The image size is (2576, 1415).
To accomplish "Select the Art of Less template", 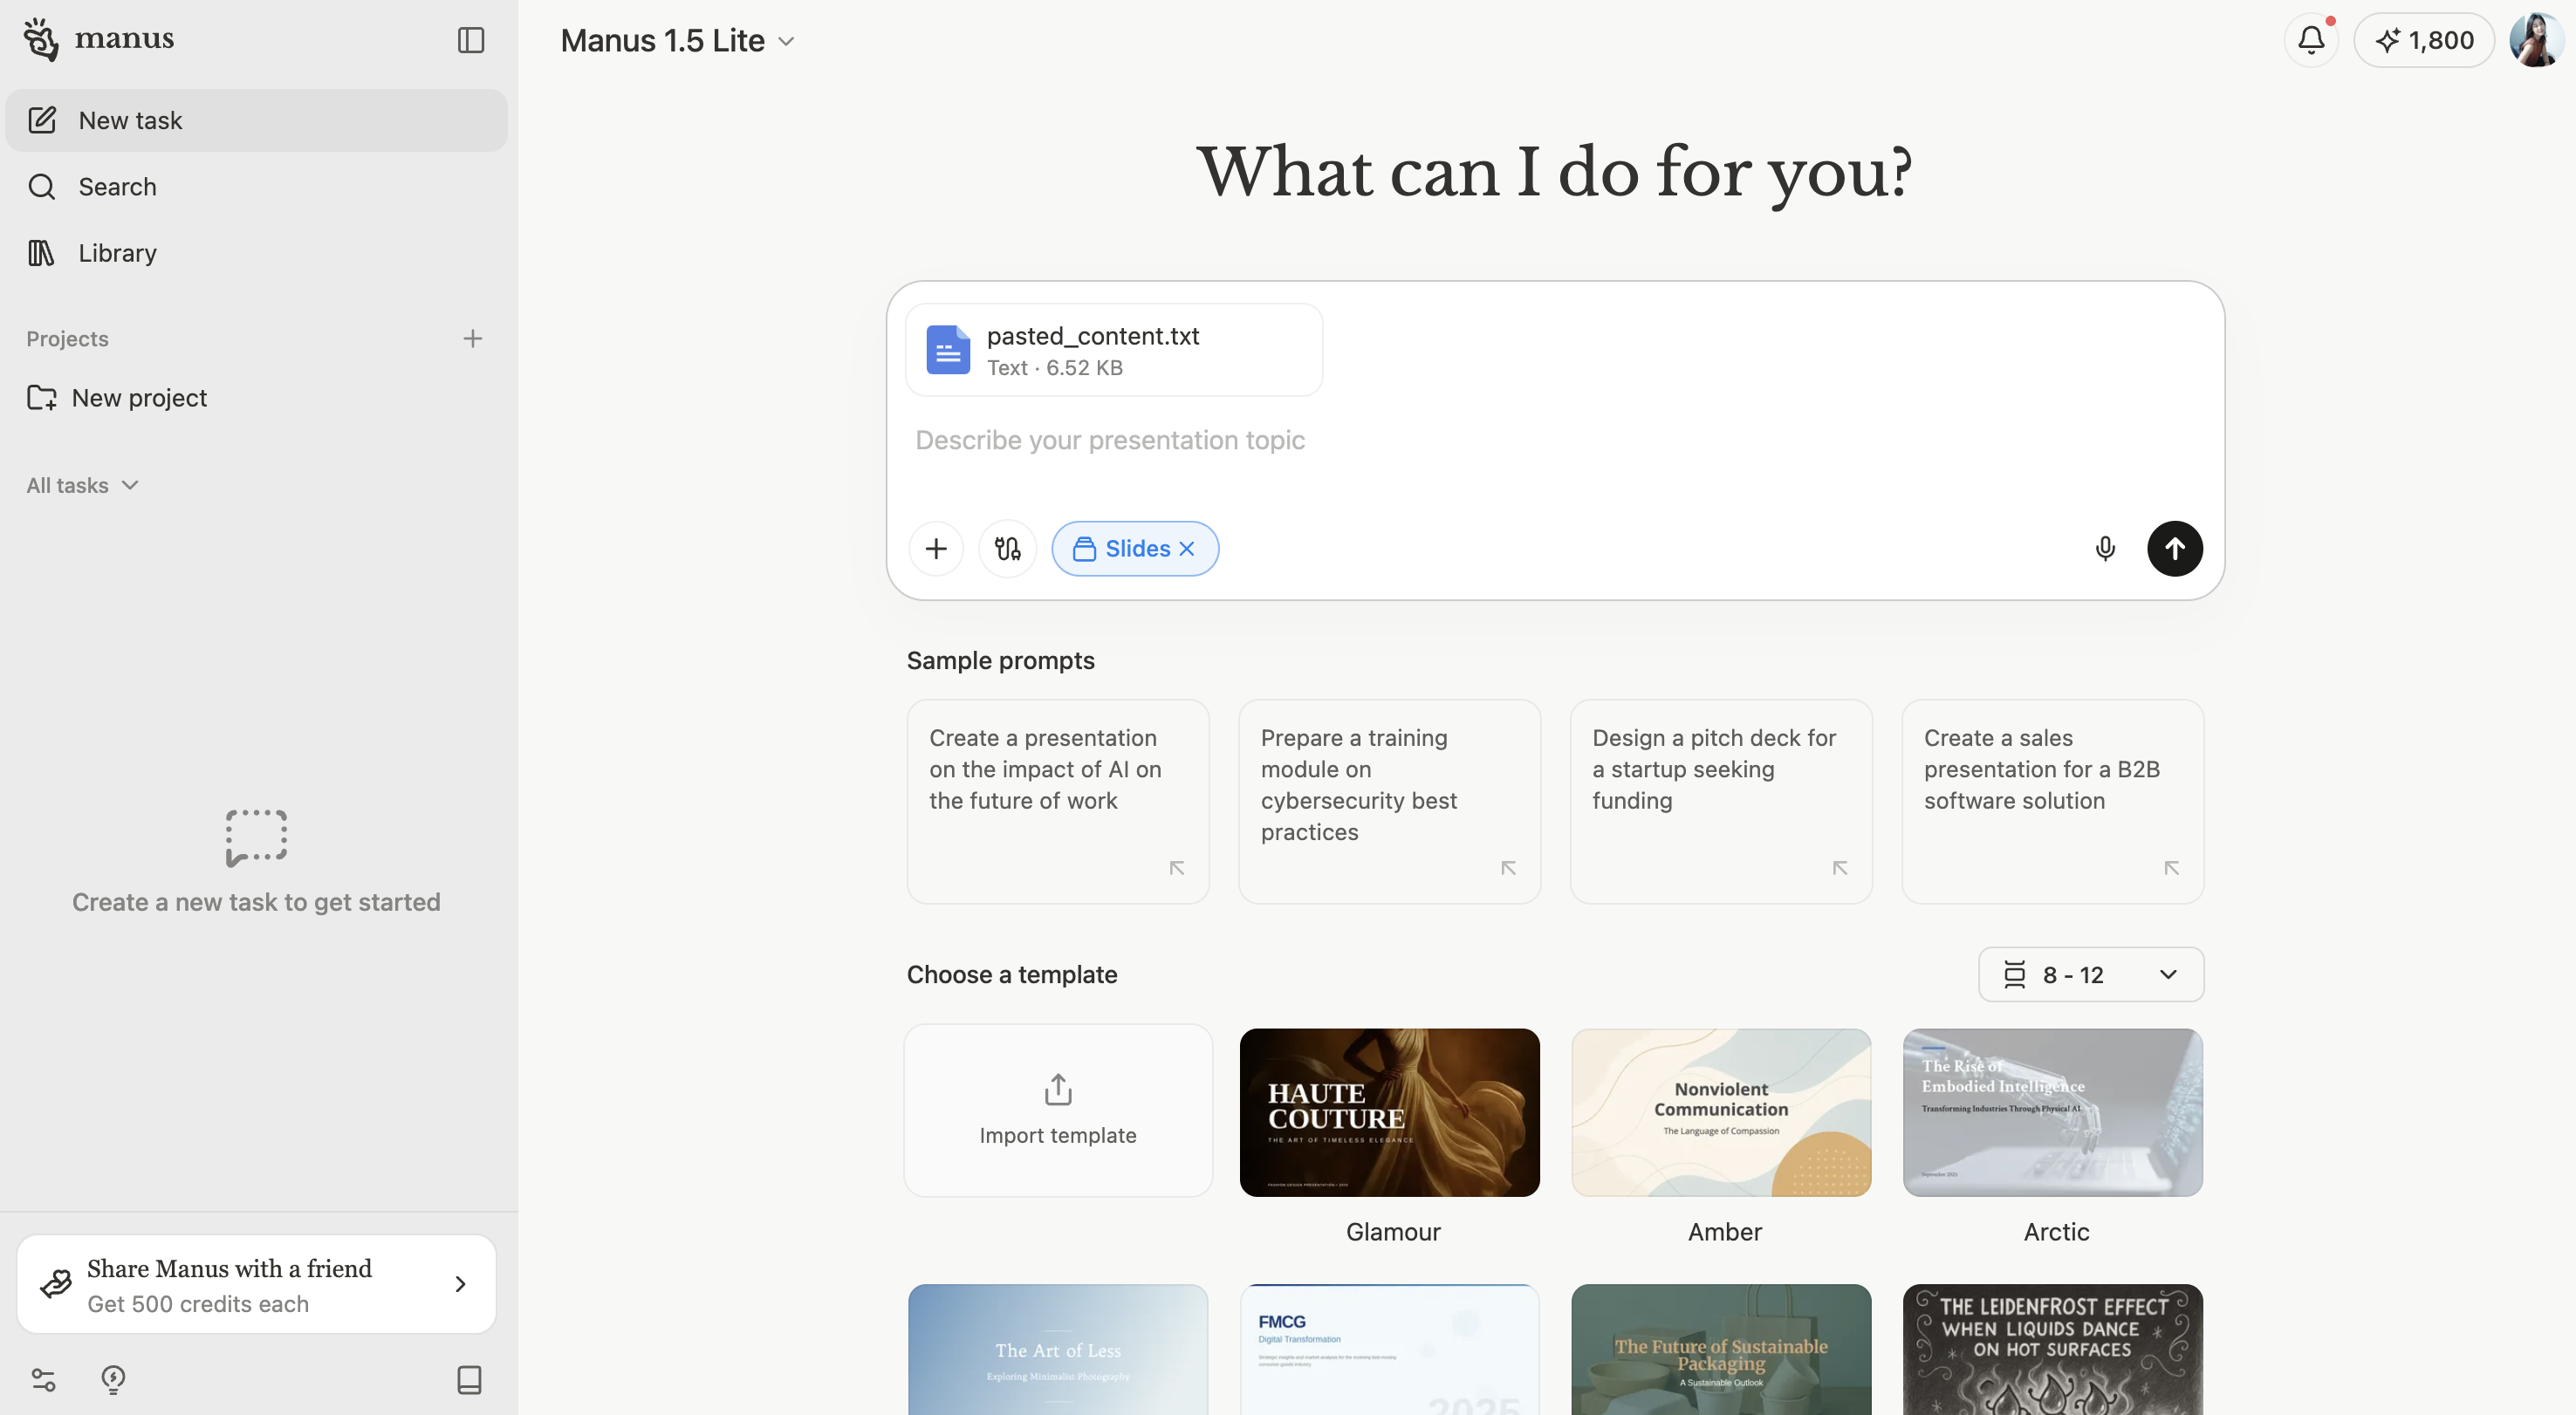I will [1058, 1350].
